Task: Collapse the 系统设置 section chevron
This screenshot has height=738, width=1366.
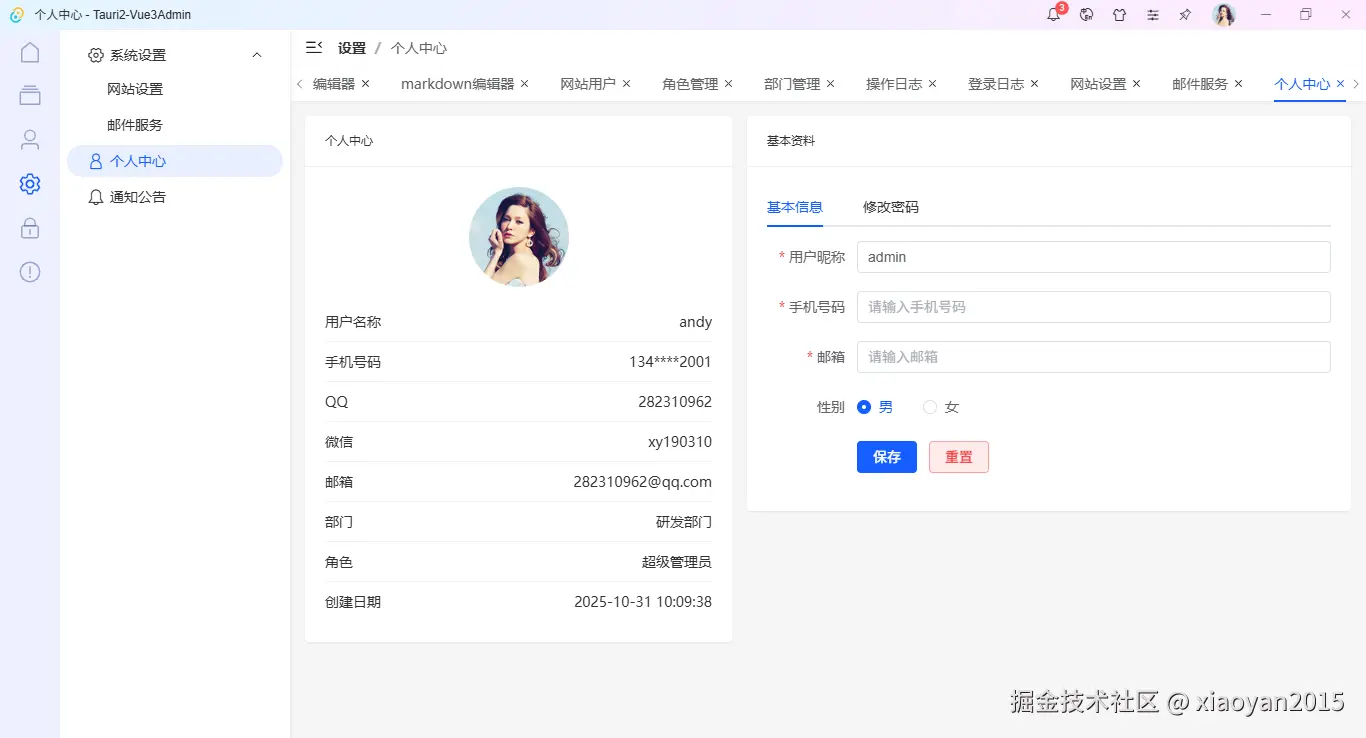Action: point(256,55)
